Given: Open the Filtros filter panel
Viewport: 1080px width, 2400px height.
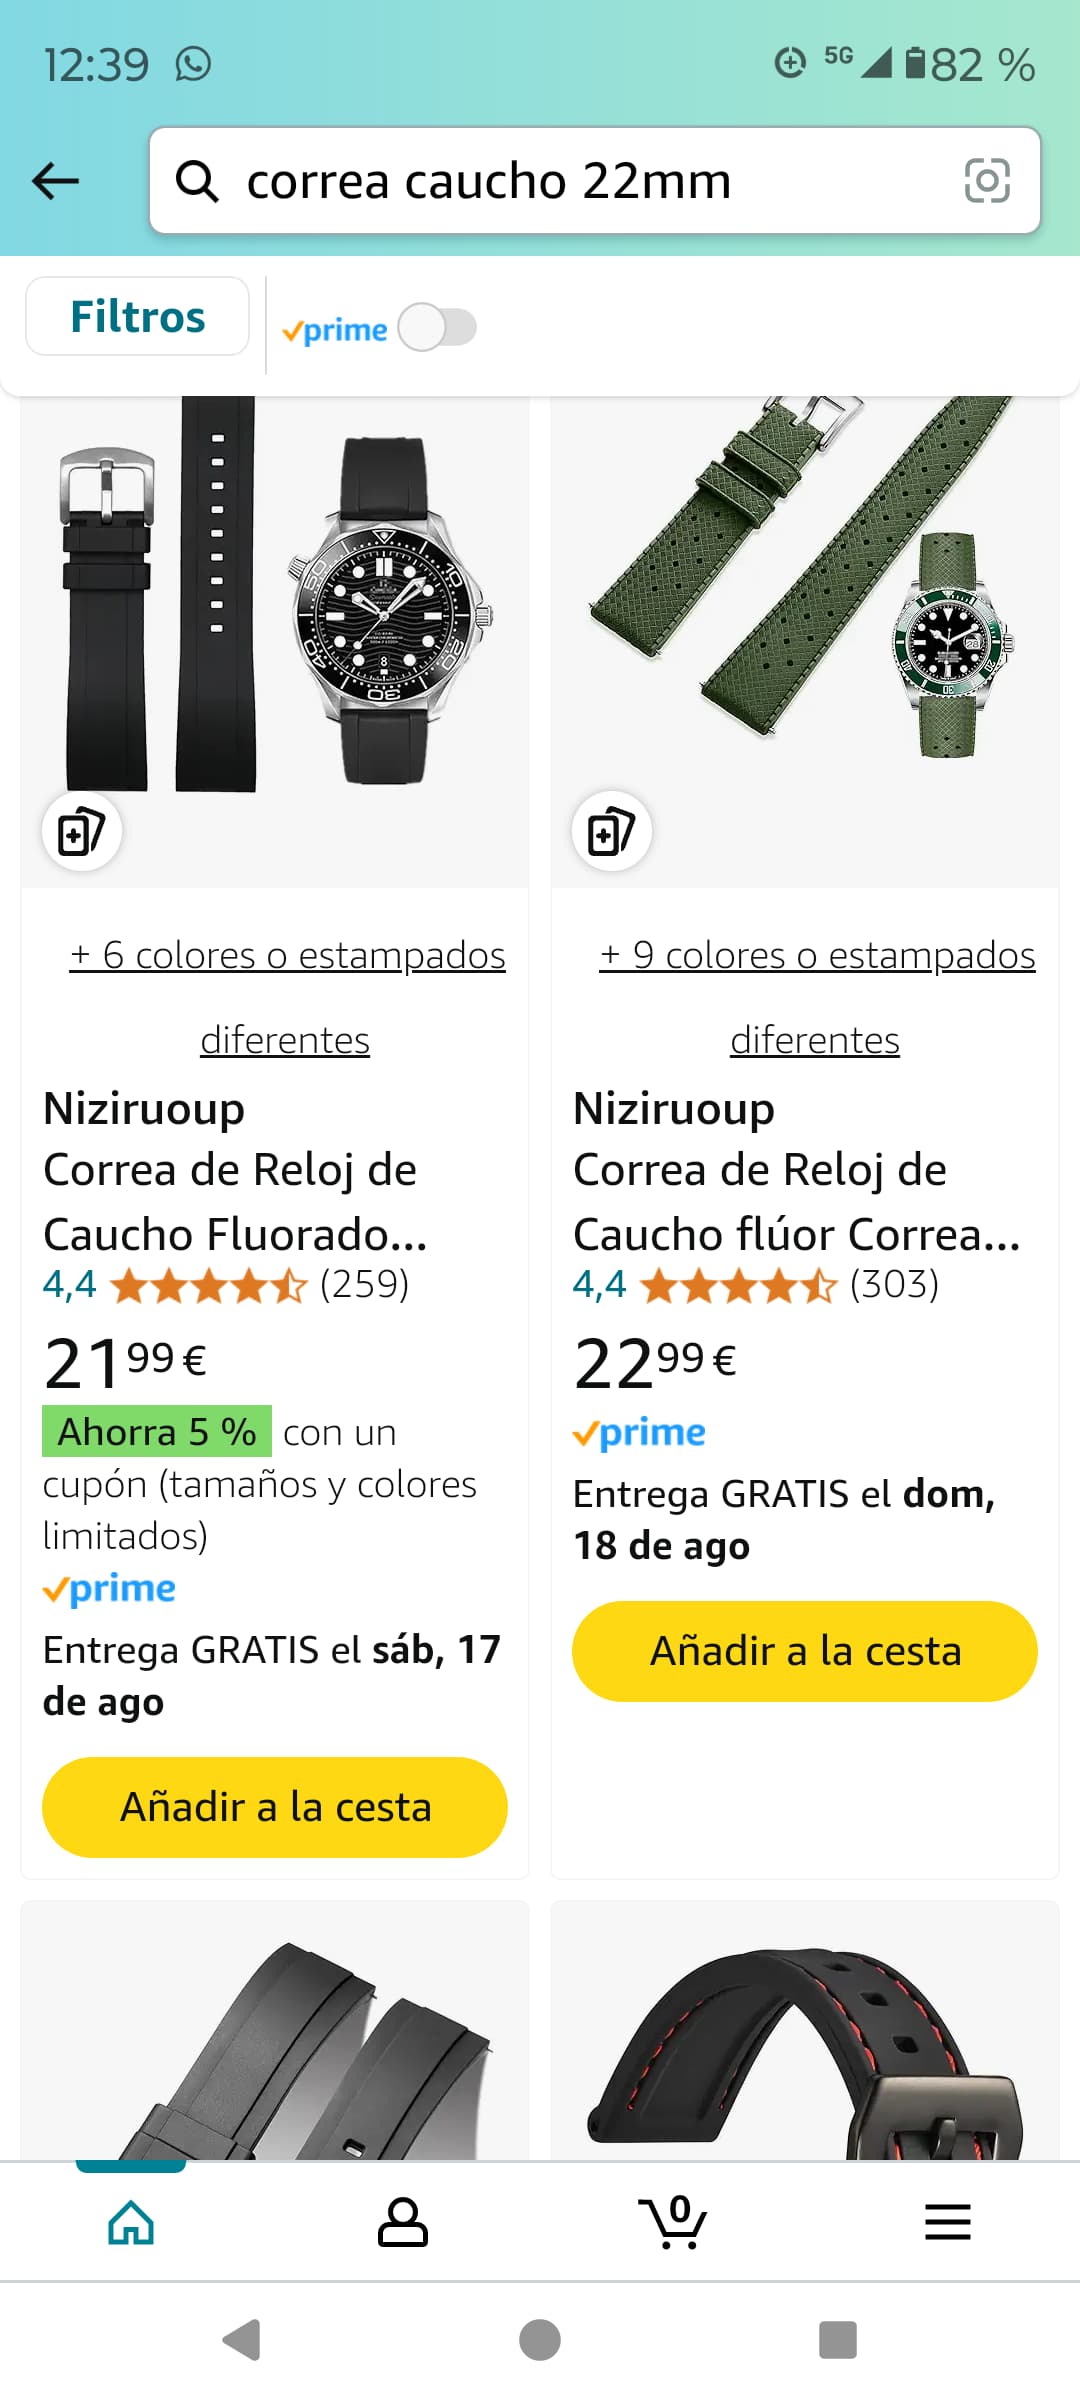Looking at the screenshot, I should 137,317.
